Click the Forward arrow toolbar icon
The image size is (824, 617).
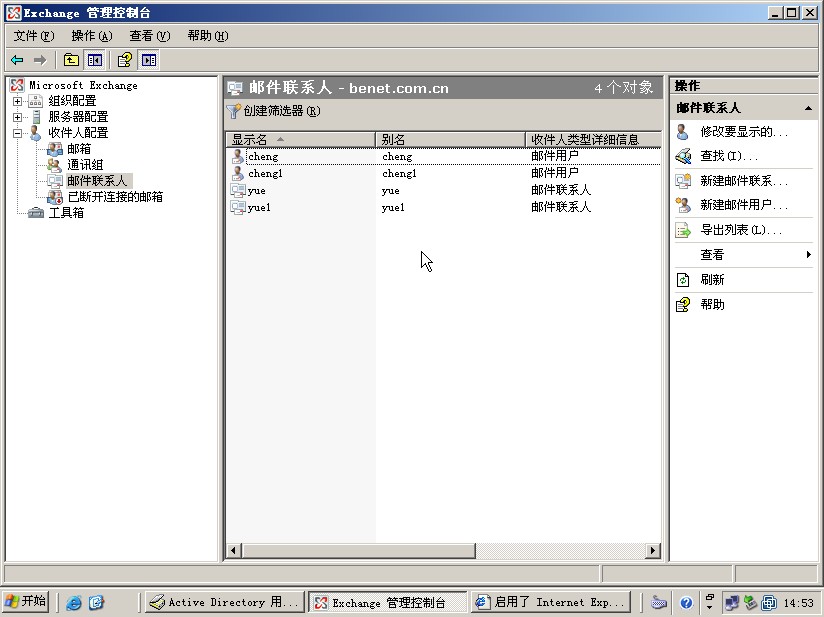[x=40, y=60]
